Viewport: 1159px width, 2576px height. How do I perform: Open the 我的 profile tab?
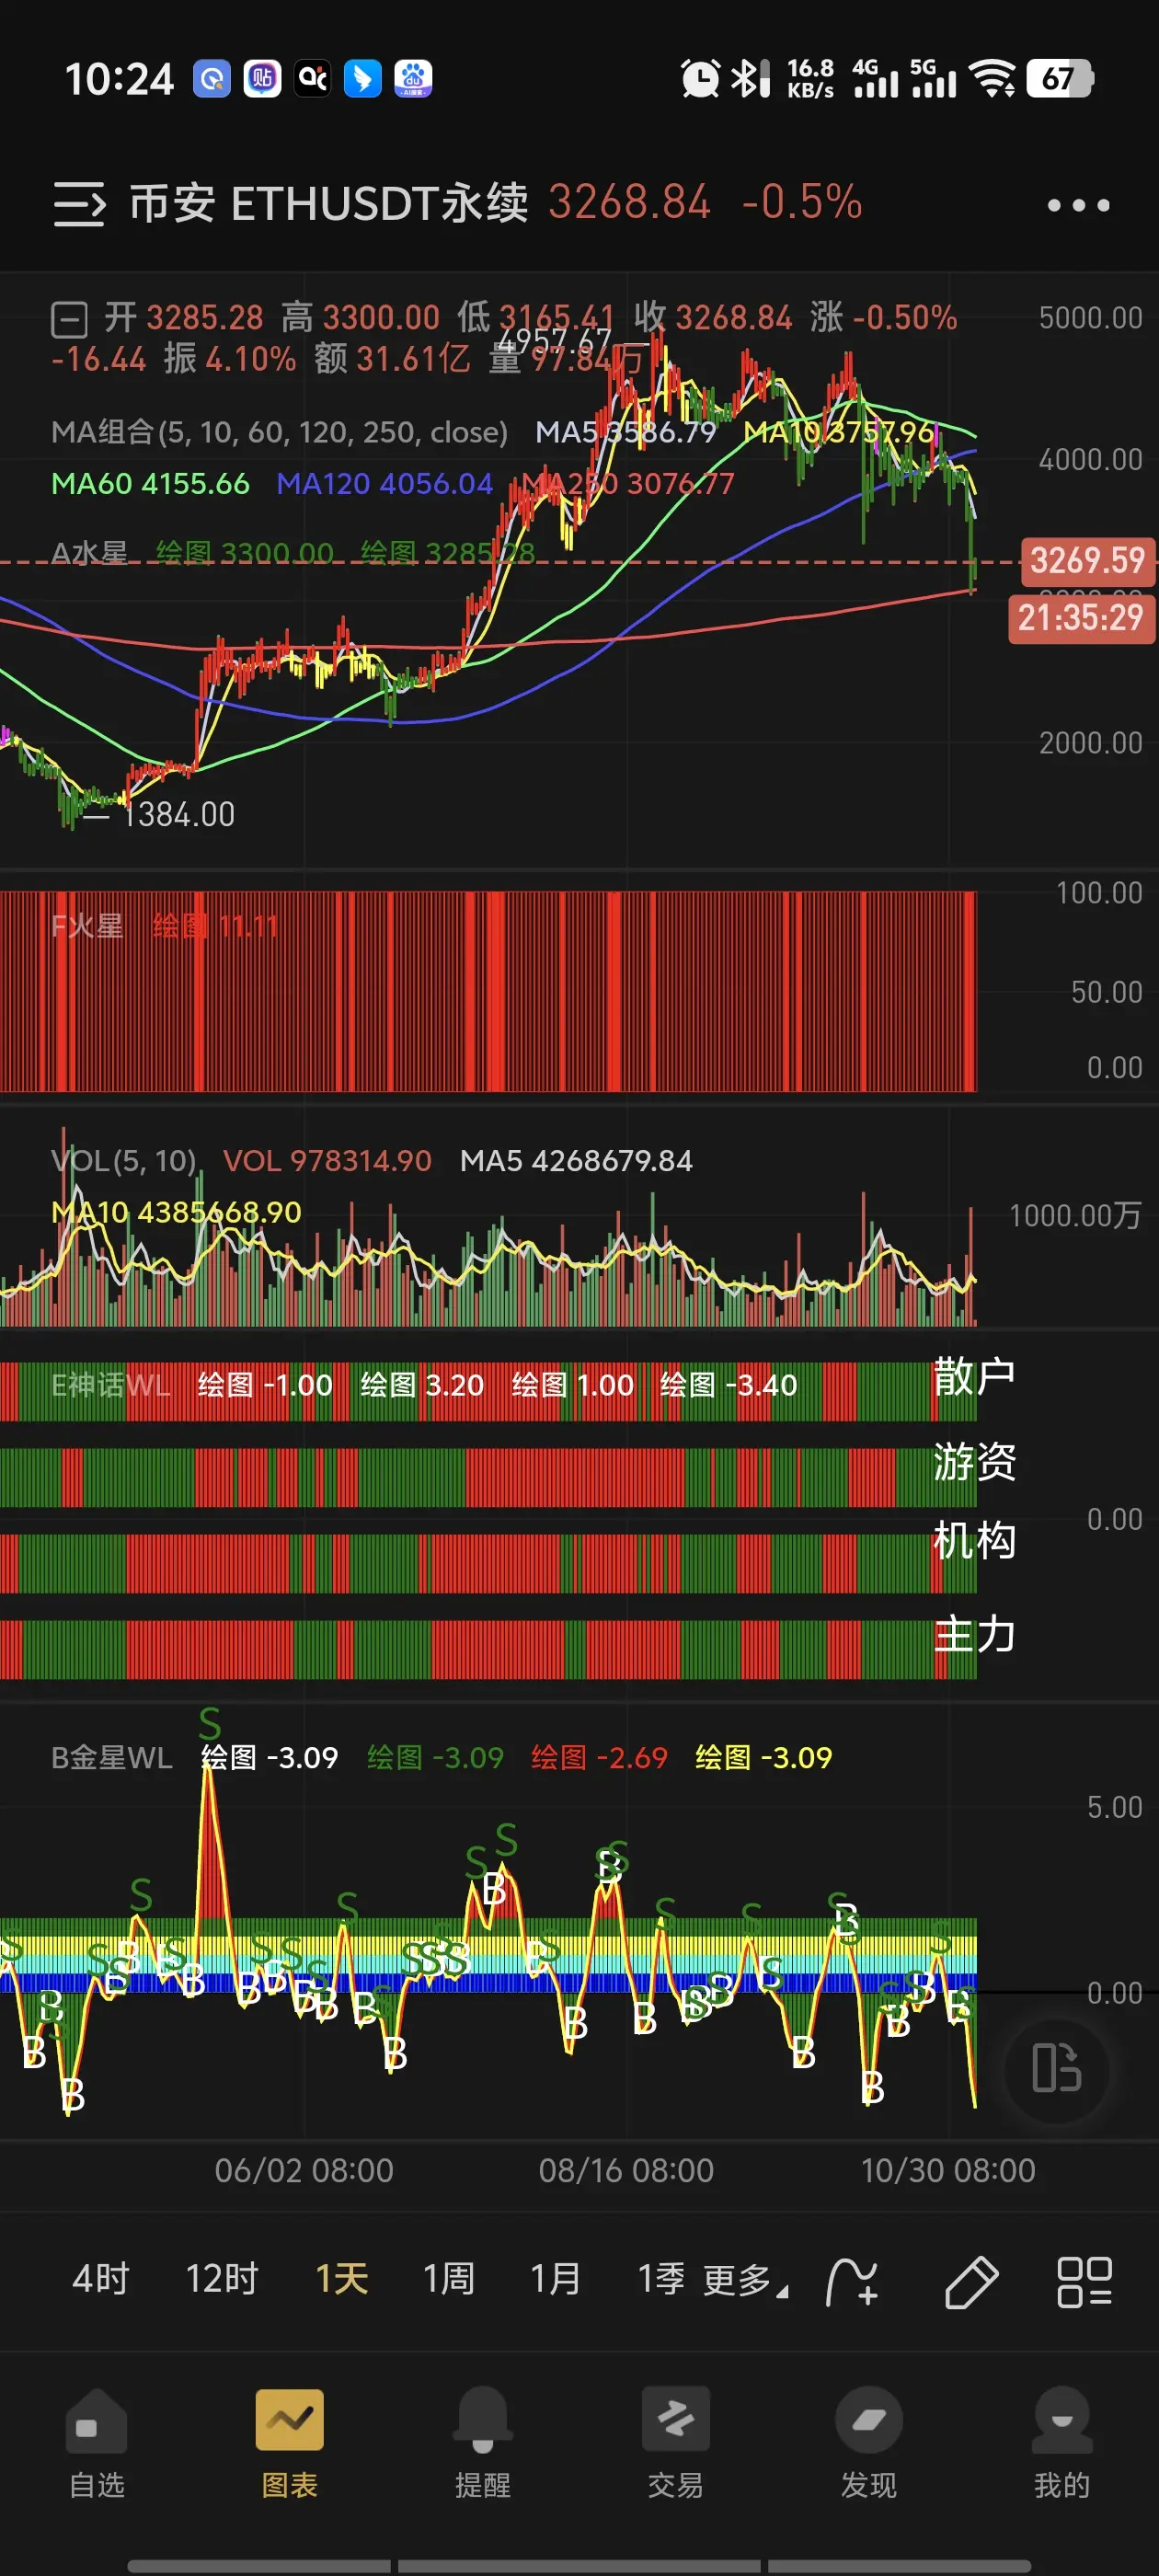point(1062,2443)
